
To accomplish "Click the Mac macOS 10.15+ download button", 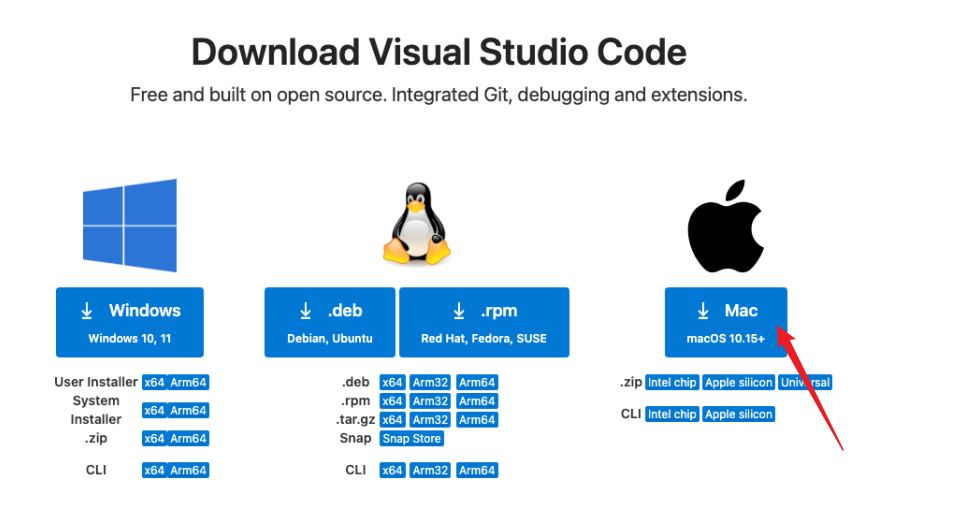I will point(725,322).
